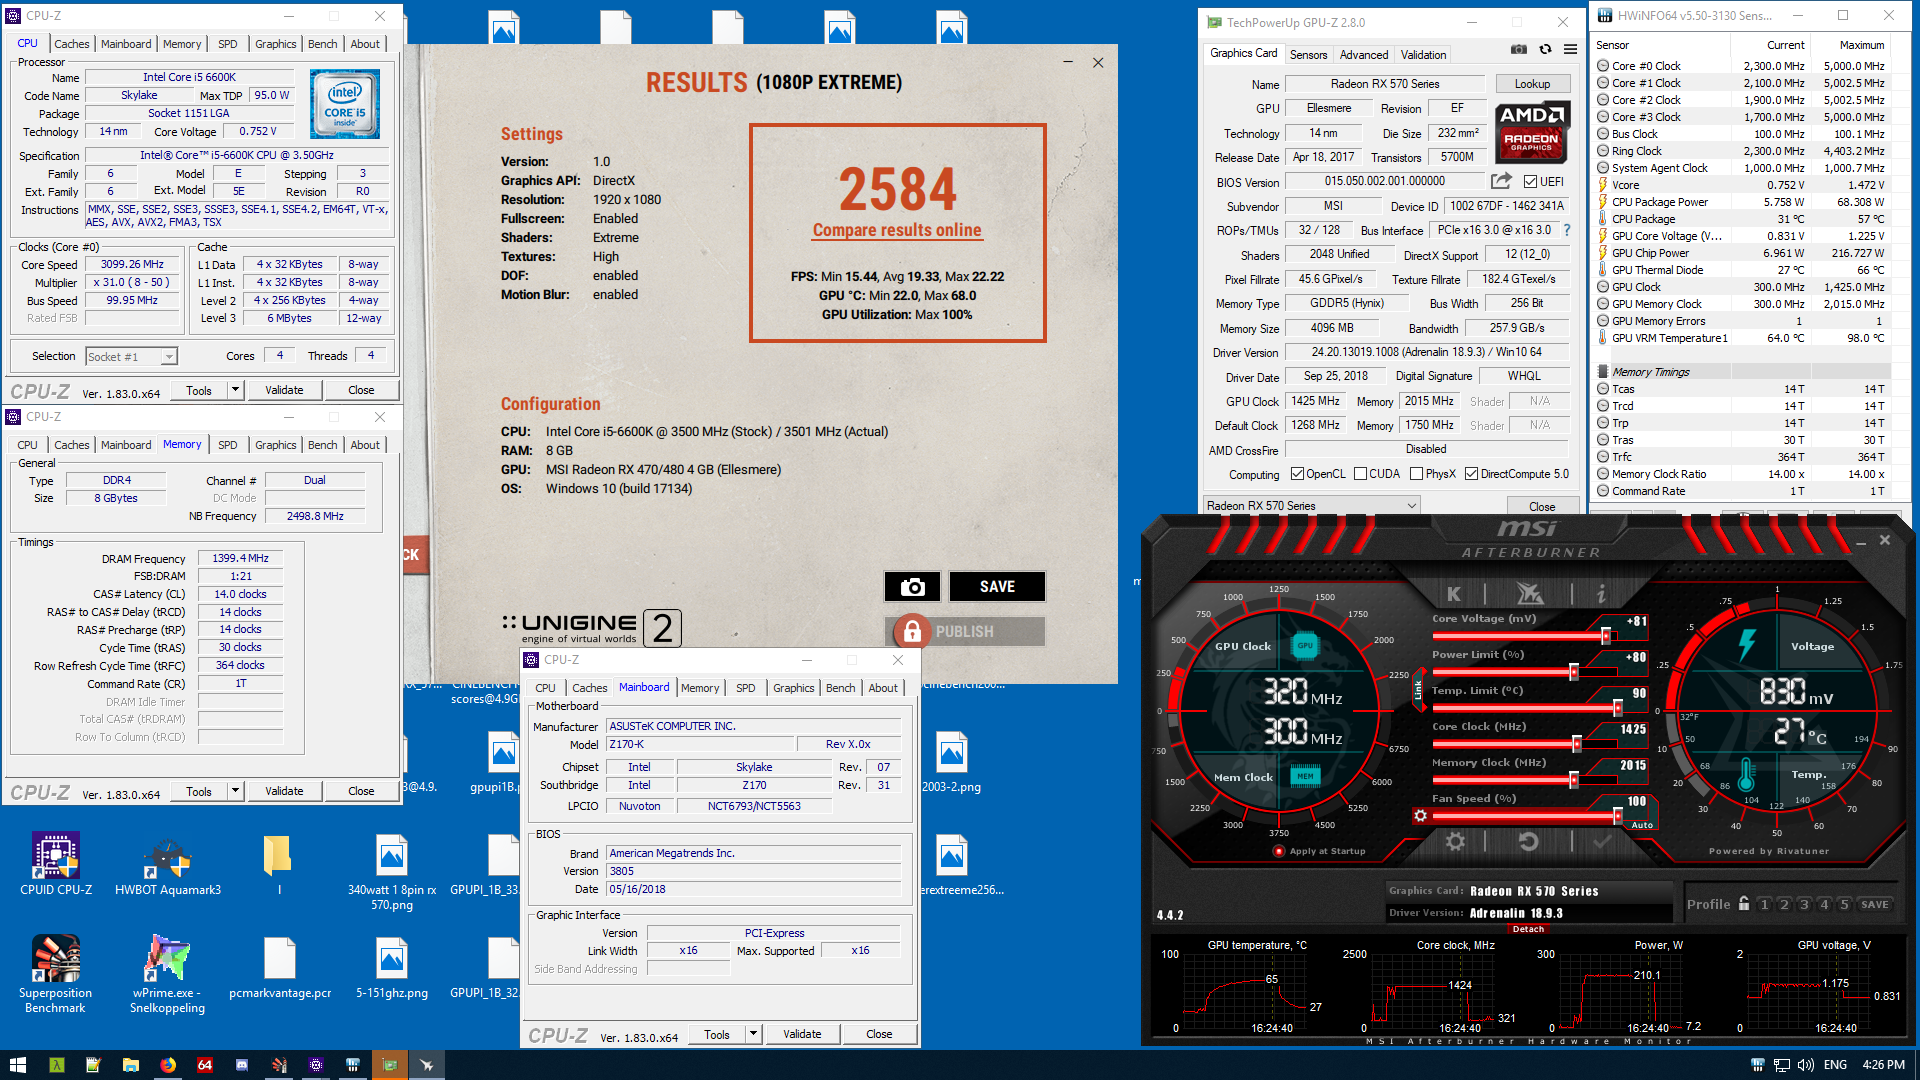Open File Explorer from taskbar
Viewport: 1920px width, 1080px height.
pyautogui.click(x=130, y=1065)
